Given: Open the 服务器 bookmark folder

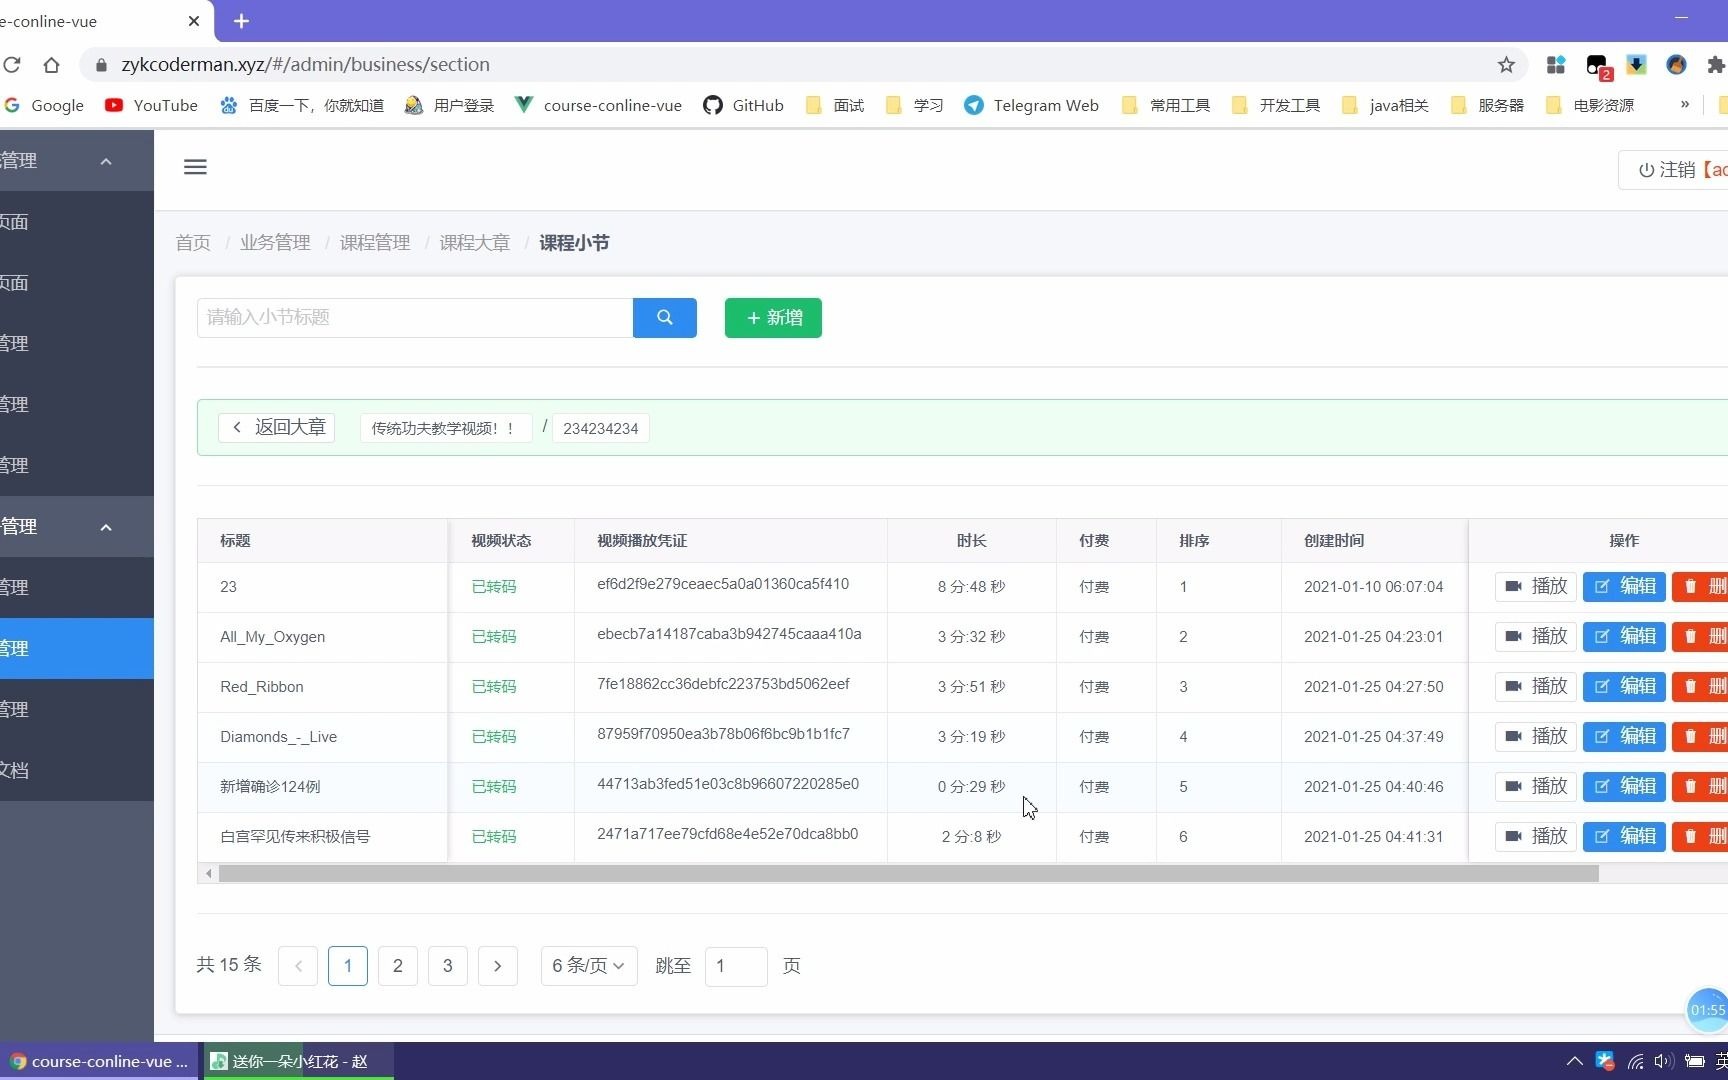Looking at the screenshot, I should coord(1487,105).
